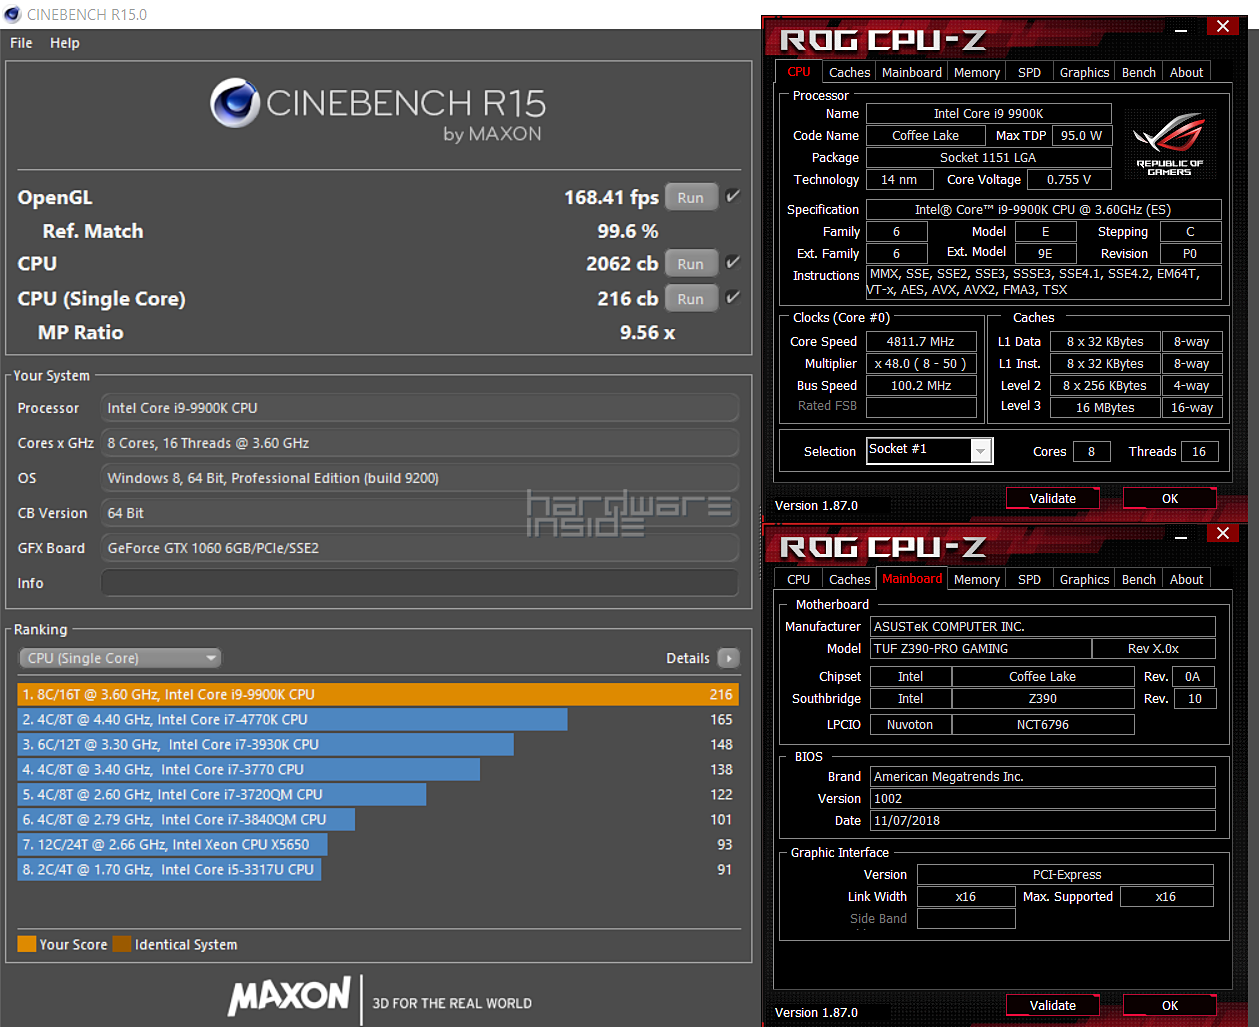This screenshot has height=1027, width=1259.
Task: Click the Cinebench application icon in the title bar
Action: 10,14
